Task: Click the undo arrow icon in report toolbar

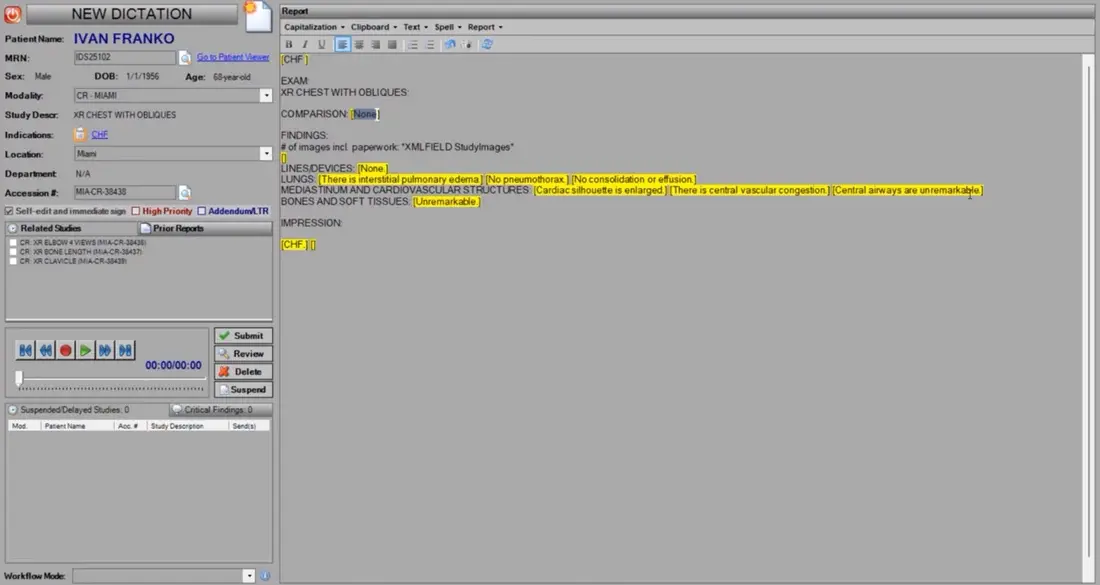Action: (x=450, y=44)
